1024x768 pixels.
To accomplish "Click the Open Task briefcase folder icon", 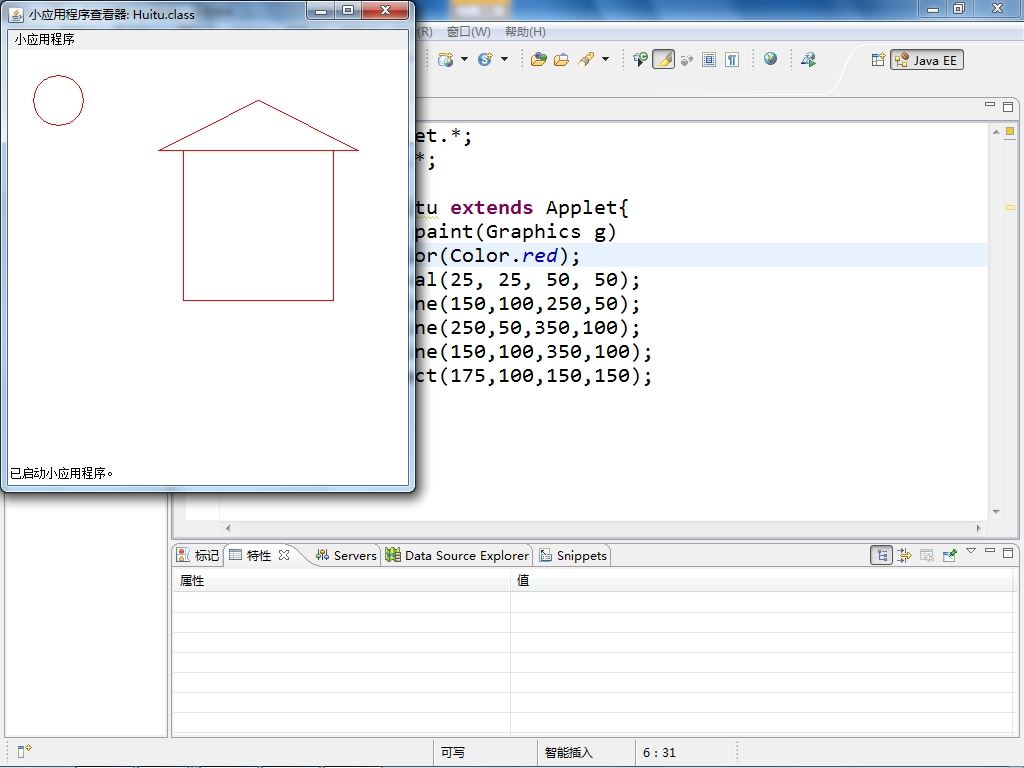I will (x=562, y=60).
